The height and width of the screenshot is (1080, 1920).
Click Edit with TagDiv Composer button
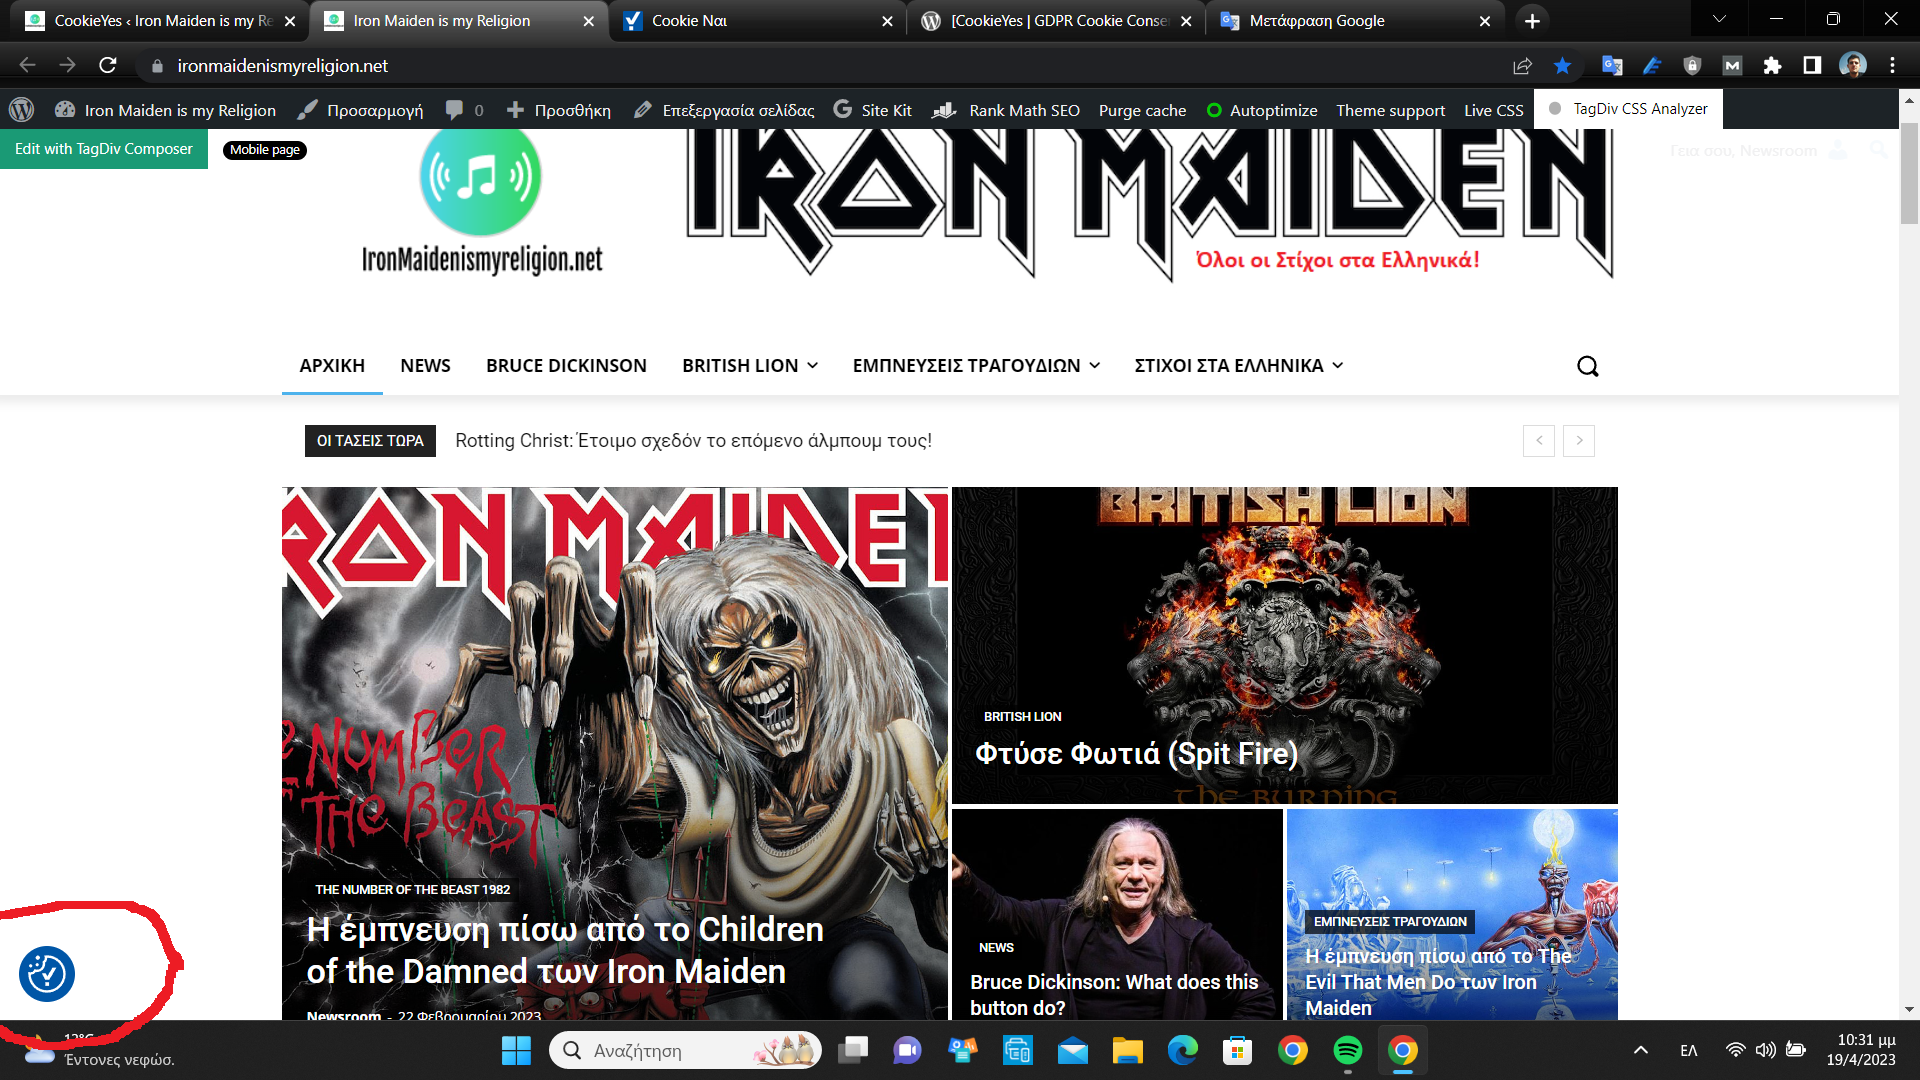coord(104,149)
